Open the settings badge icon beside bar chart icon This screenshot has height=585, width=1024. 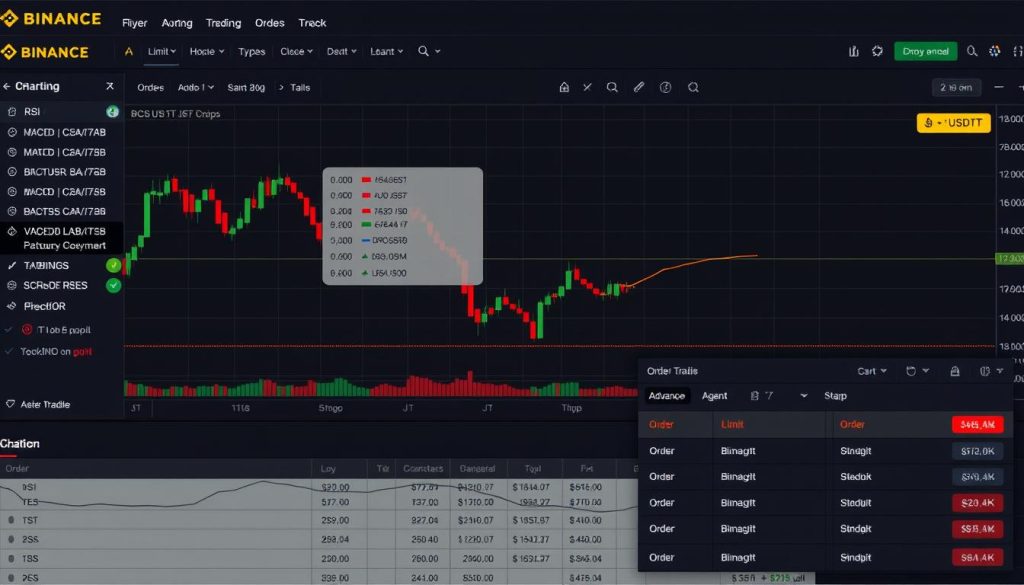click(877, 51)
